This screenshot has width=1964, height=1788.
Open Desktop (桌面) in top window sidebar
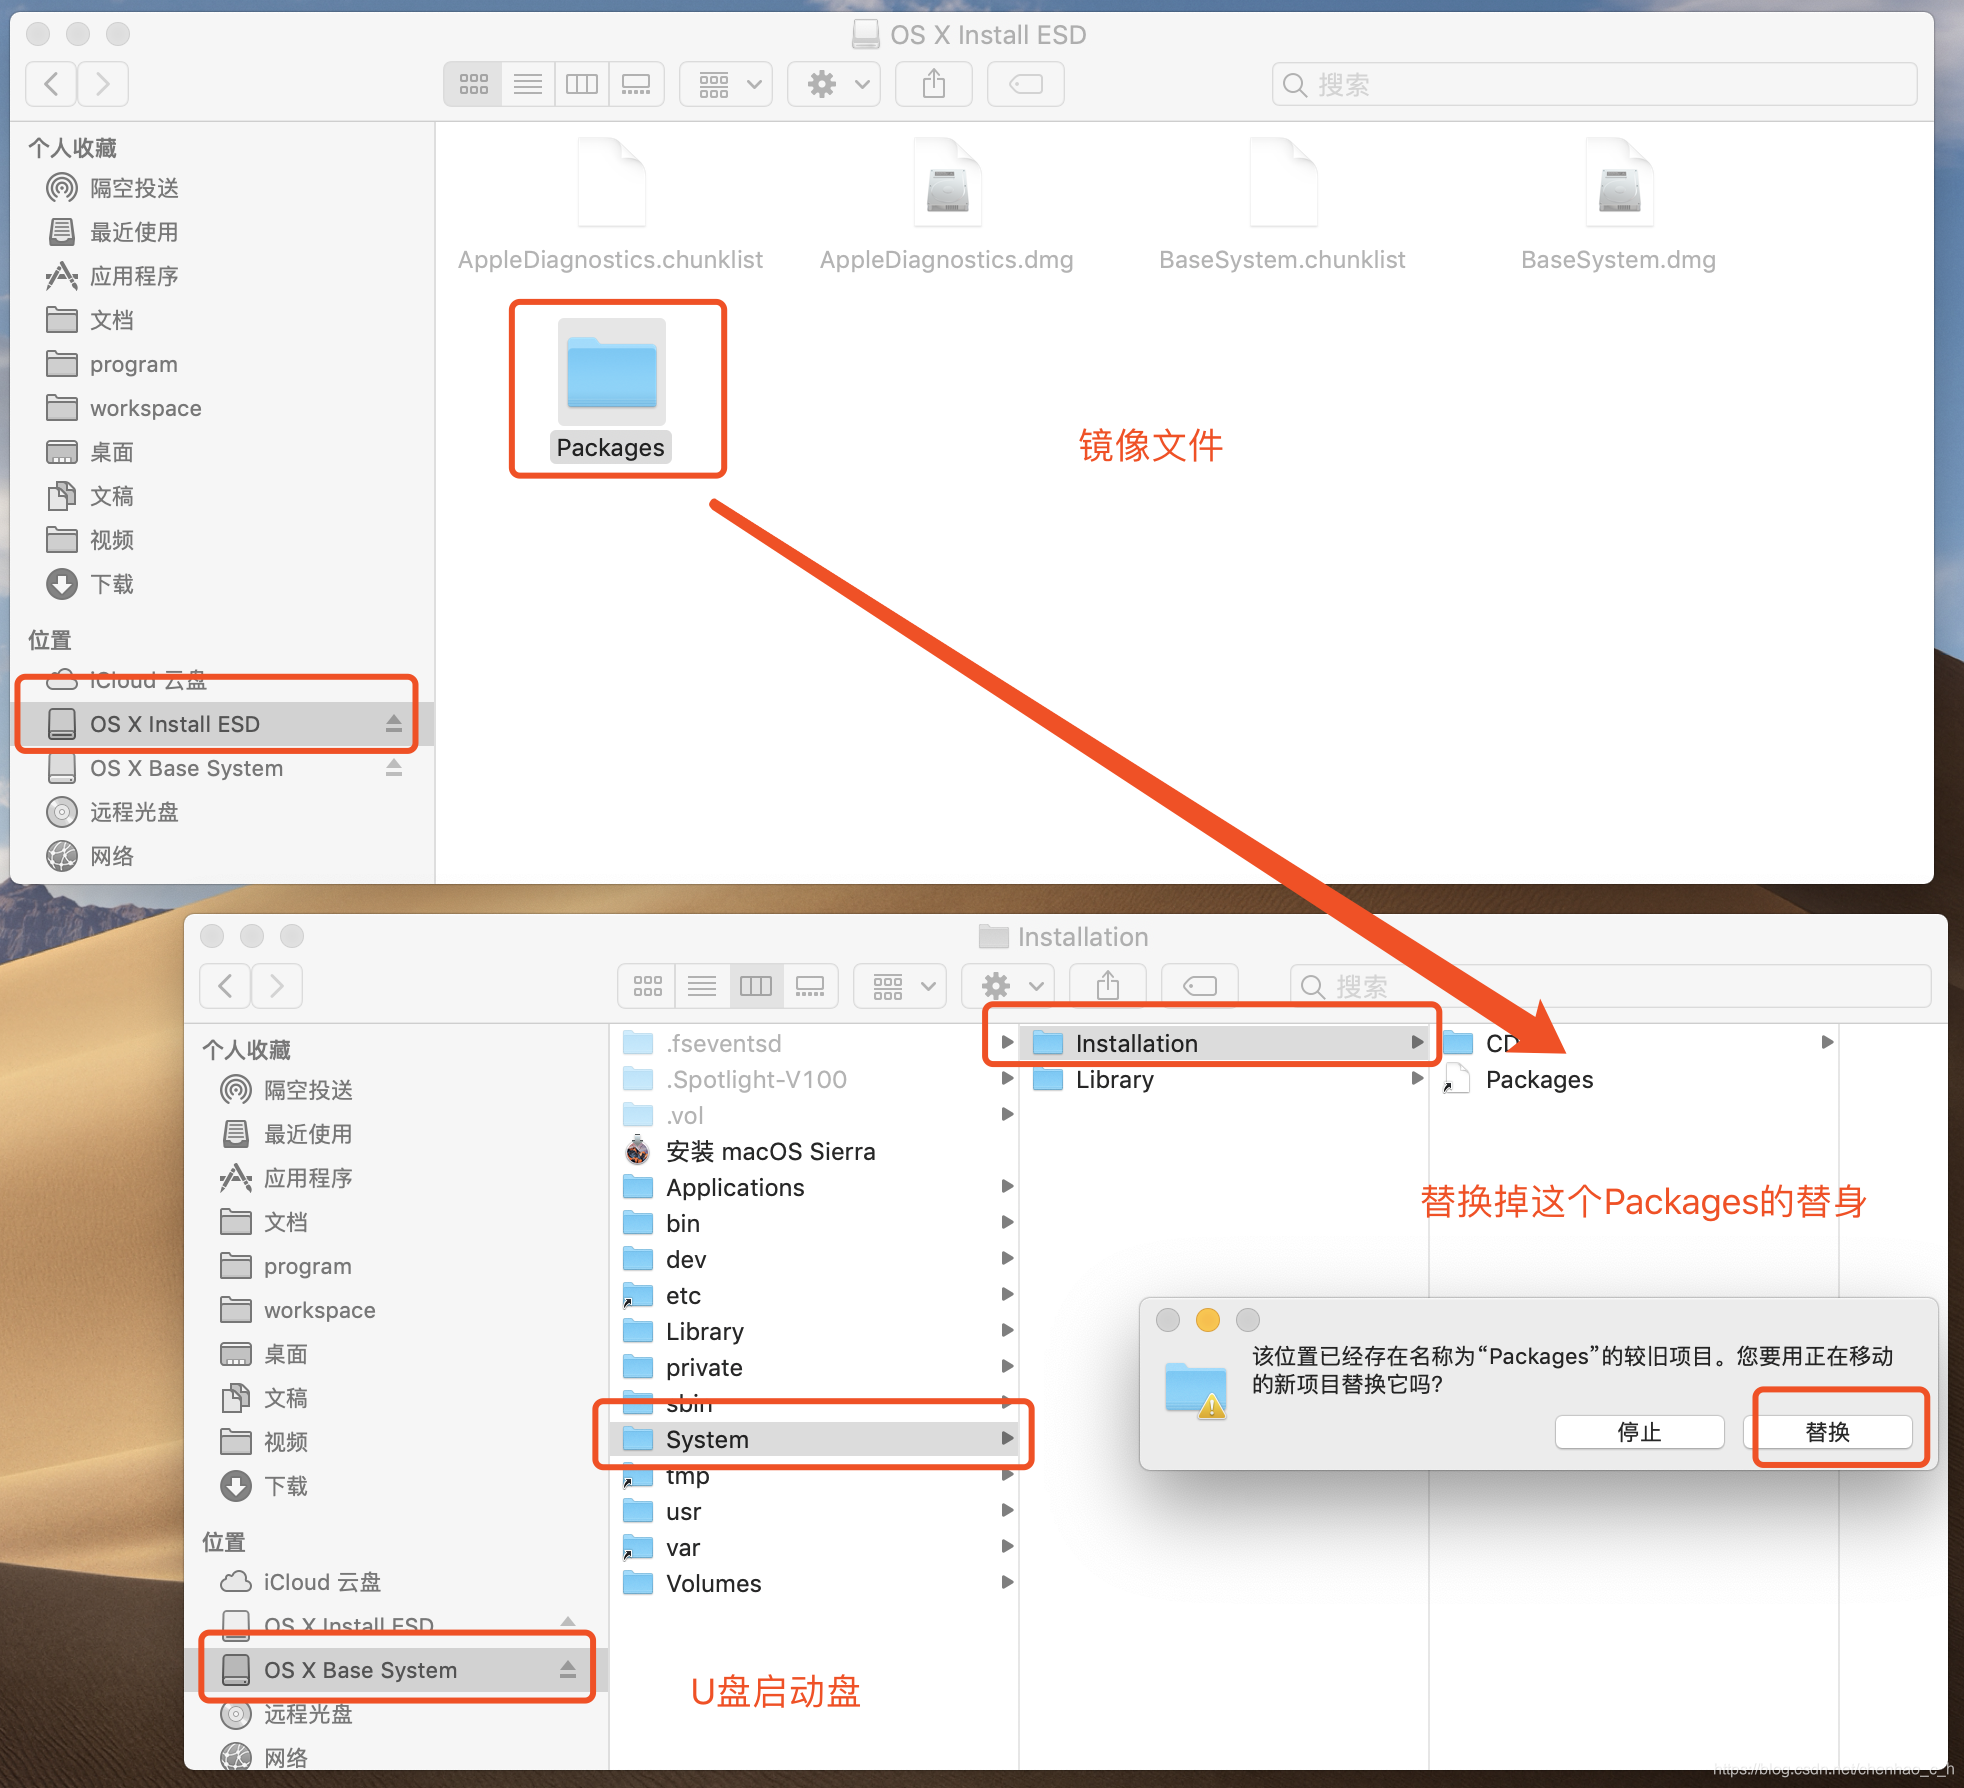[111, 452]
